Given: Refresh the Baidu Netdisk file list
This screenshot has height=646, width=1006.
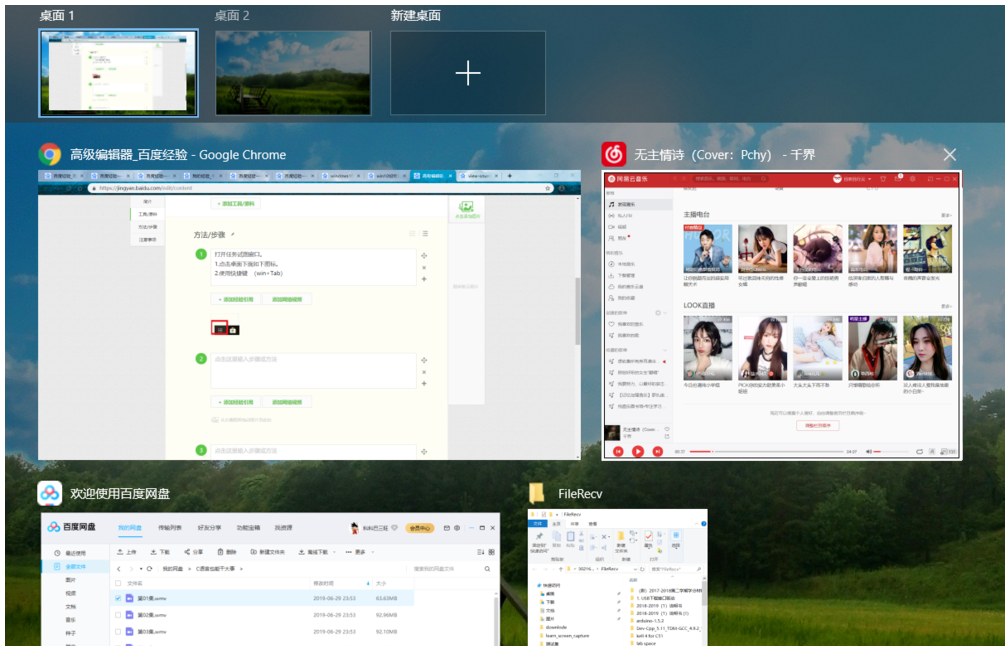Looking at the screenshot, I should point(149,569).
